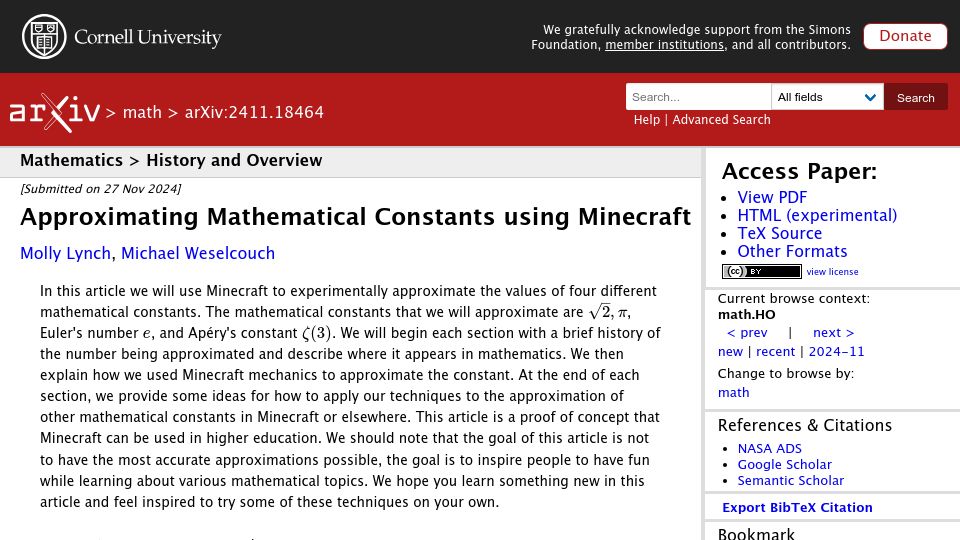Click the arXiv:2411.18464 identifier link
Screen dimensions: 960x540
point(254,113)
